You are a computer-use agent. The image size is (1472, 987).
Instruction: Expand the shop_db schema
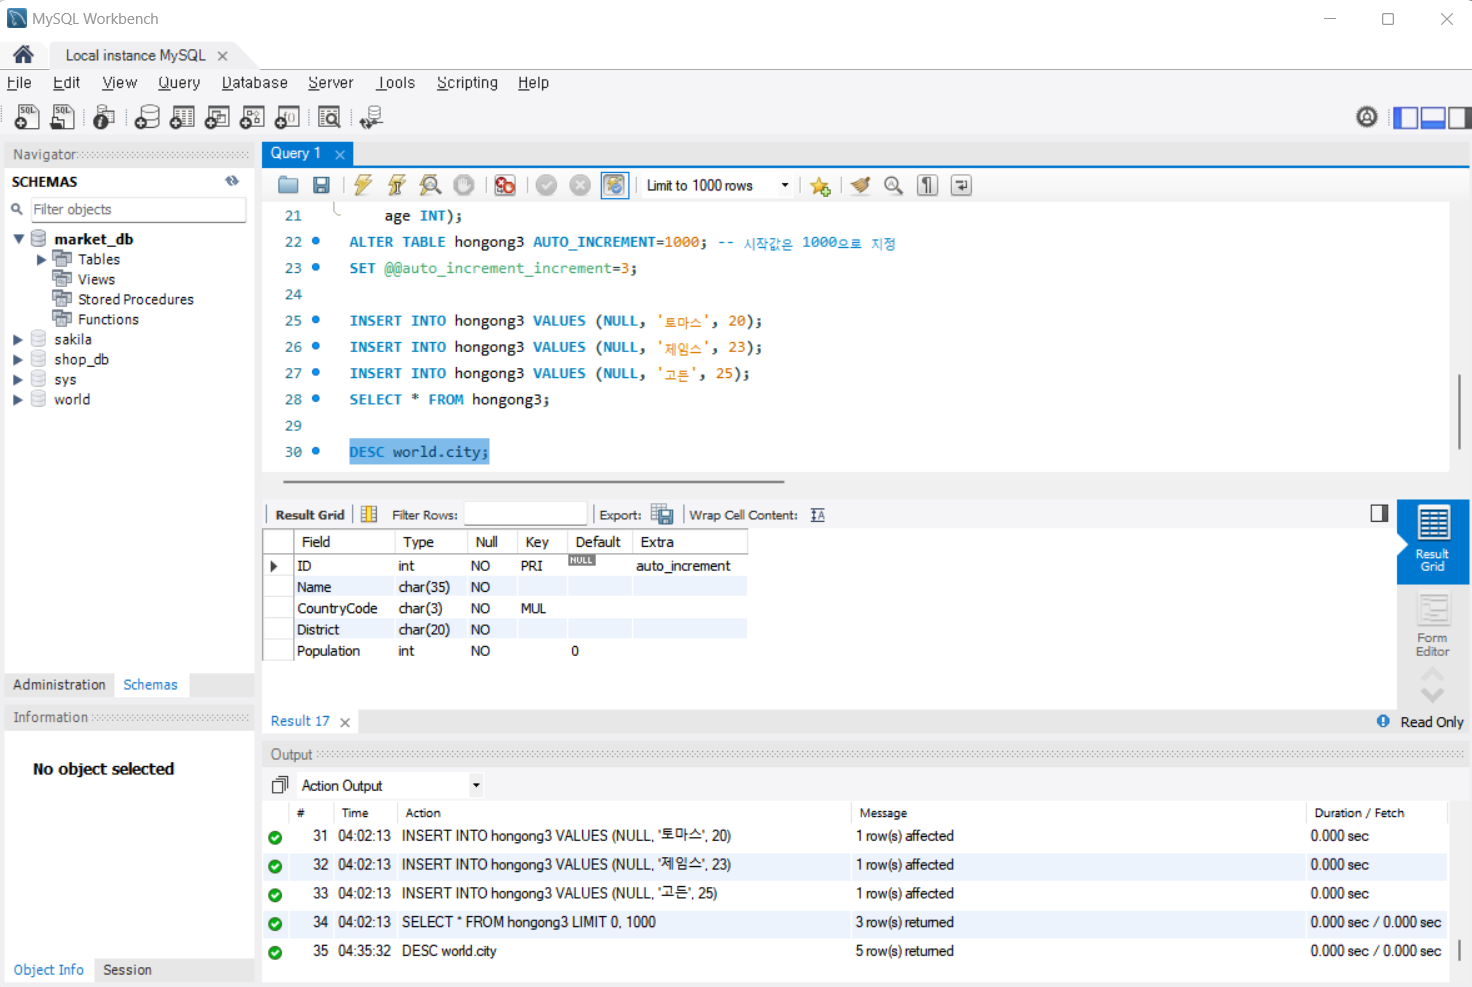17,359
